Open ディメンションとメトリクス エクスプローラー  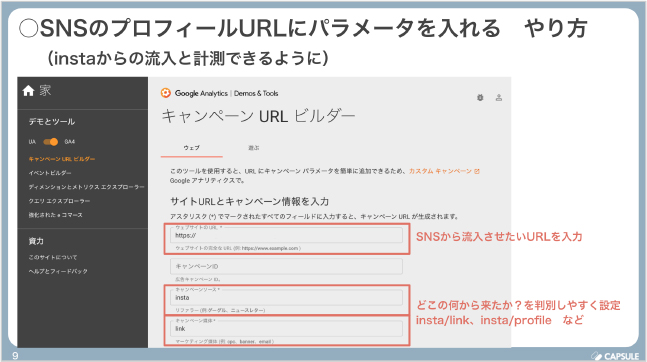pos(86,187)
